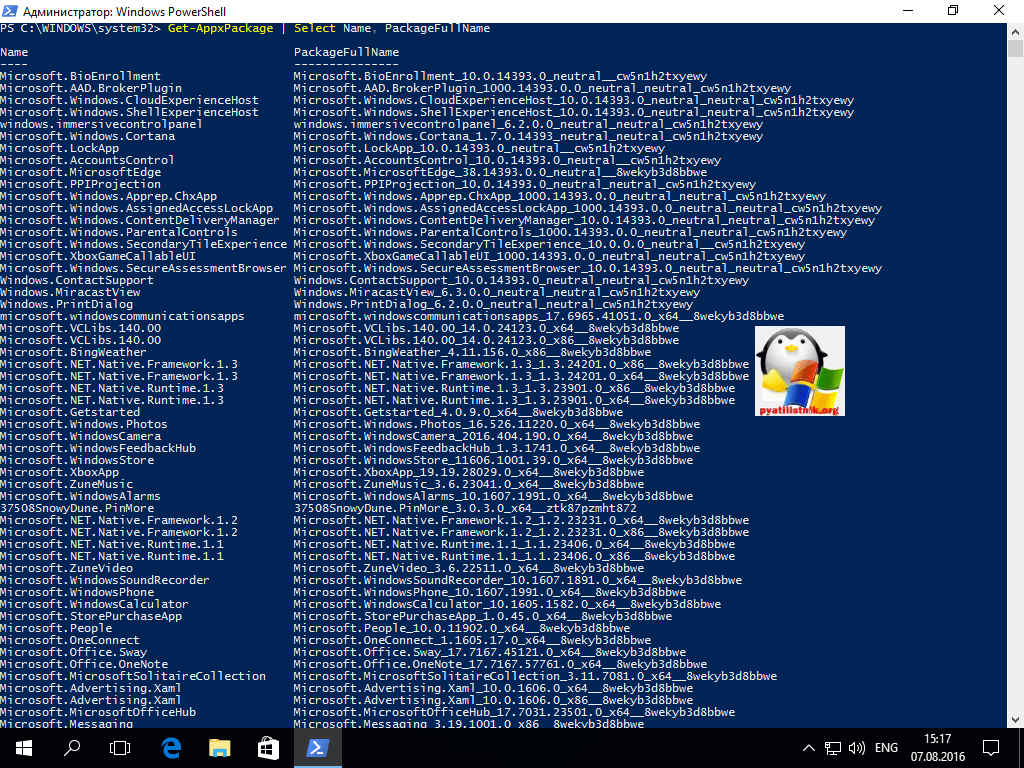Click Windows.MiracastView name entry
Screen dimensions: 1024x768
pyautogui.click(x=70, y=292)
